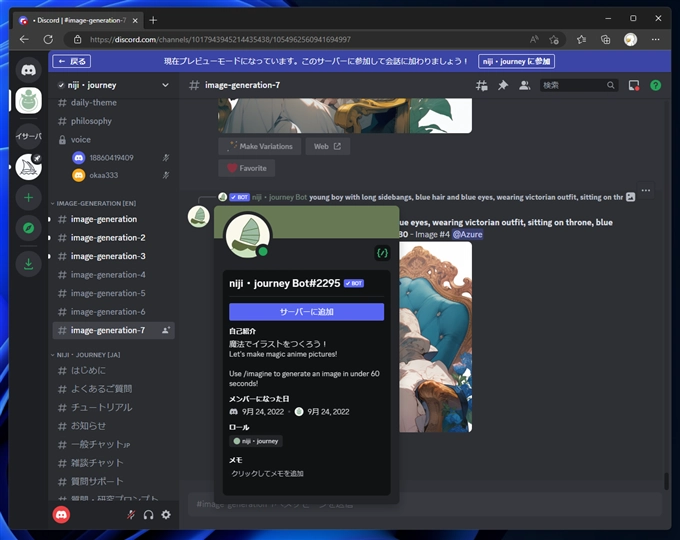This screenshot has height=540, width=680.
Task: Open image-generation-2 channel
Action: coord(114,238)
